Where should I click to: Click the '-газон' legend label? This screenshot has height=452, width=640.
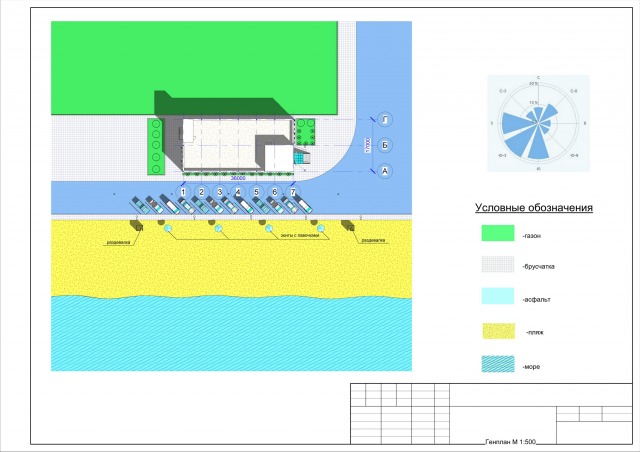click(x=532, y=236)
